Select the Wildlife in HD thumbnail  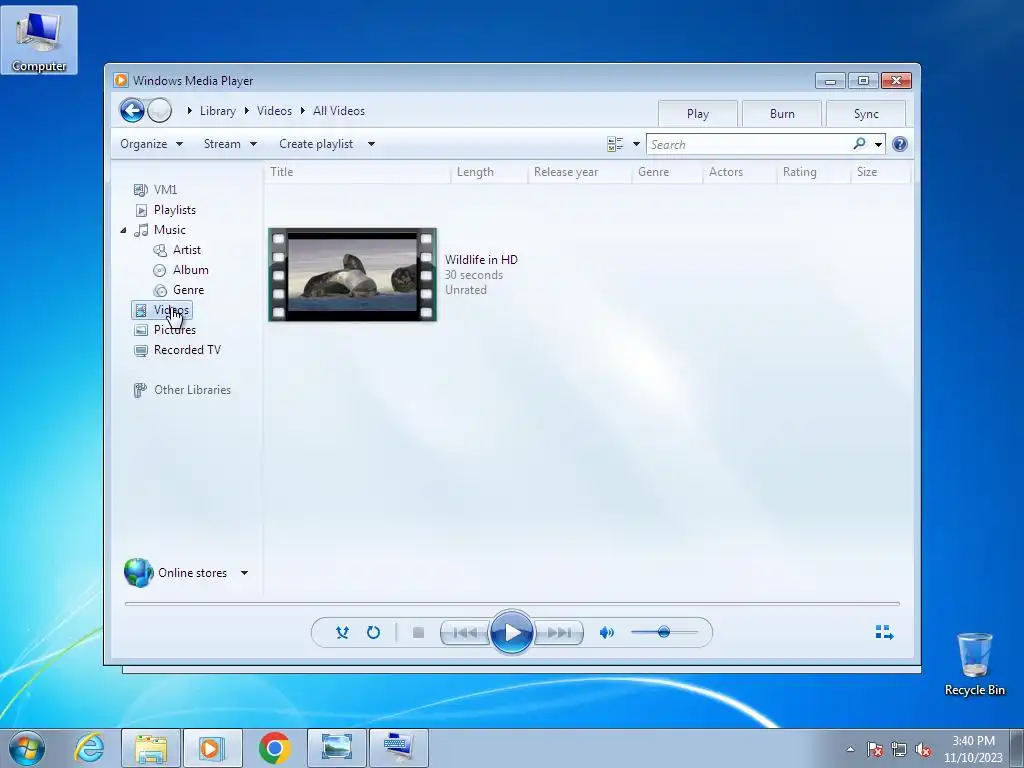tap(353, 274)
